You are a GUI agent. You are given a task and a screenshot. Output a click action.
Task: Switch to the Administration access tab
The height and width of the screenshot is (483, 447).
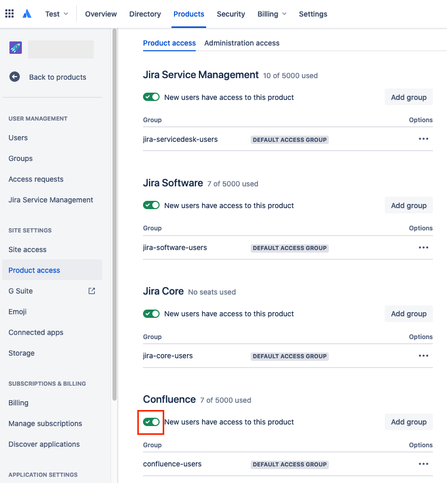click(242, 43)
